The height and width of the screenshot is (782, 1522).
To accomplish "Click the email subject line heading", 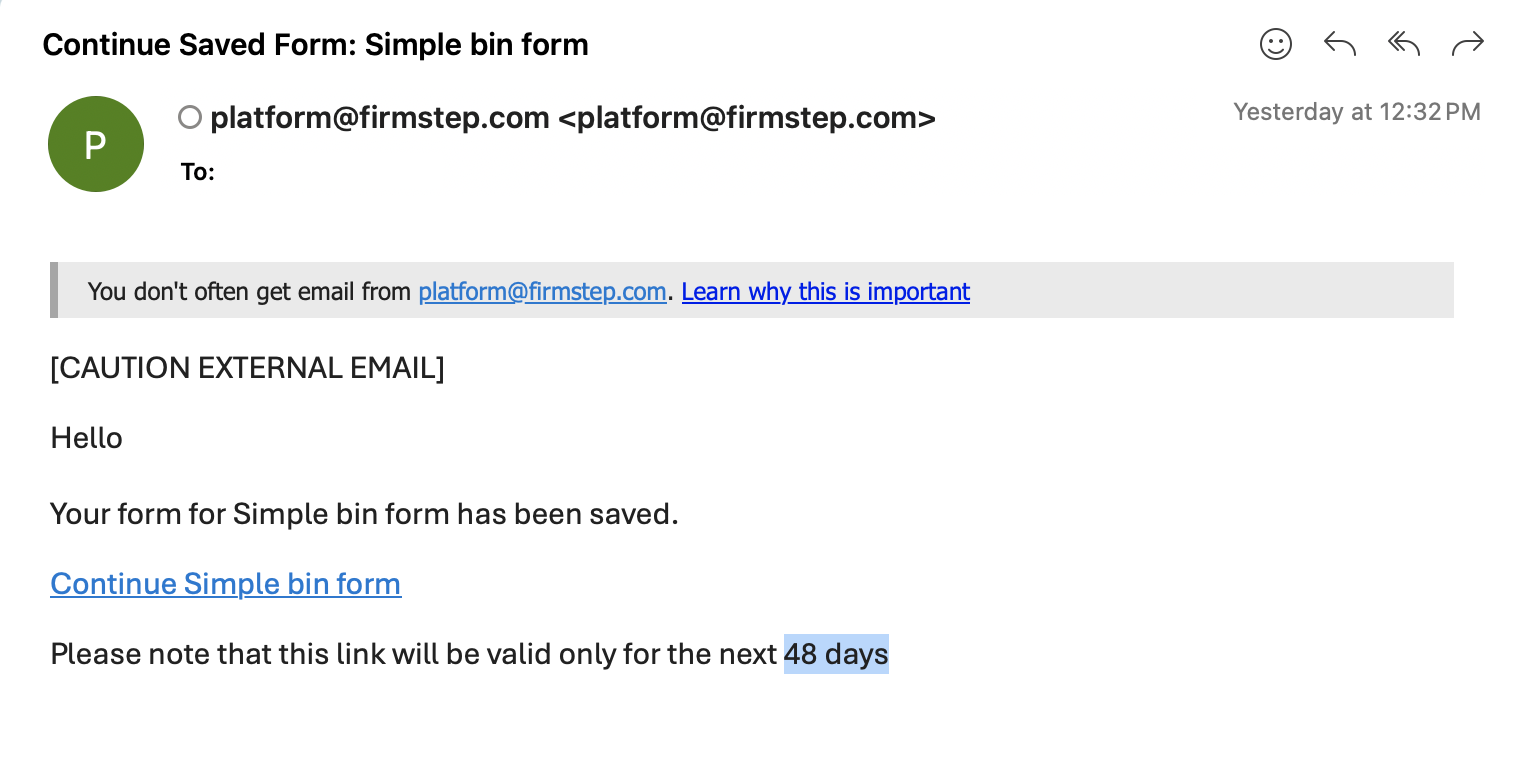I will coord(315,45).
